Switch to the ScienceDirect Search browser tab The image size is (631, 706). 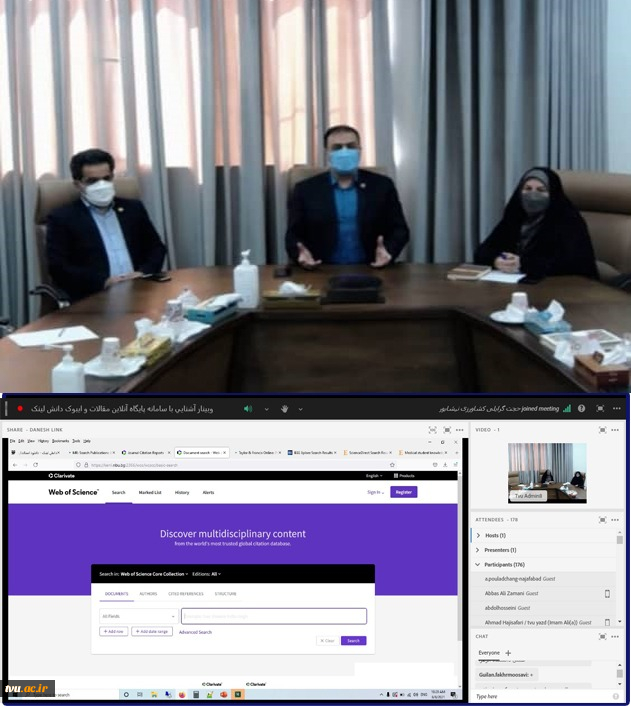(x=368, y=452)
